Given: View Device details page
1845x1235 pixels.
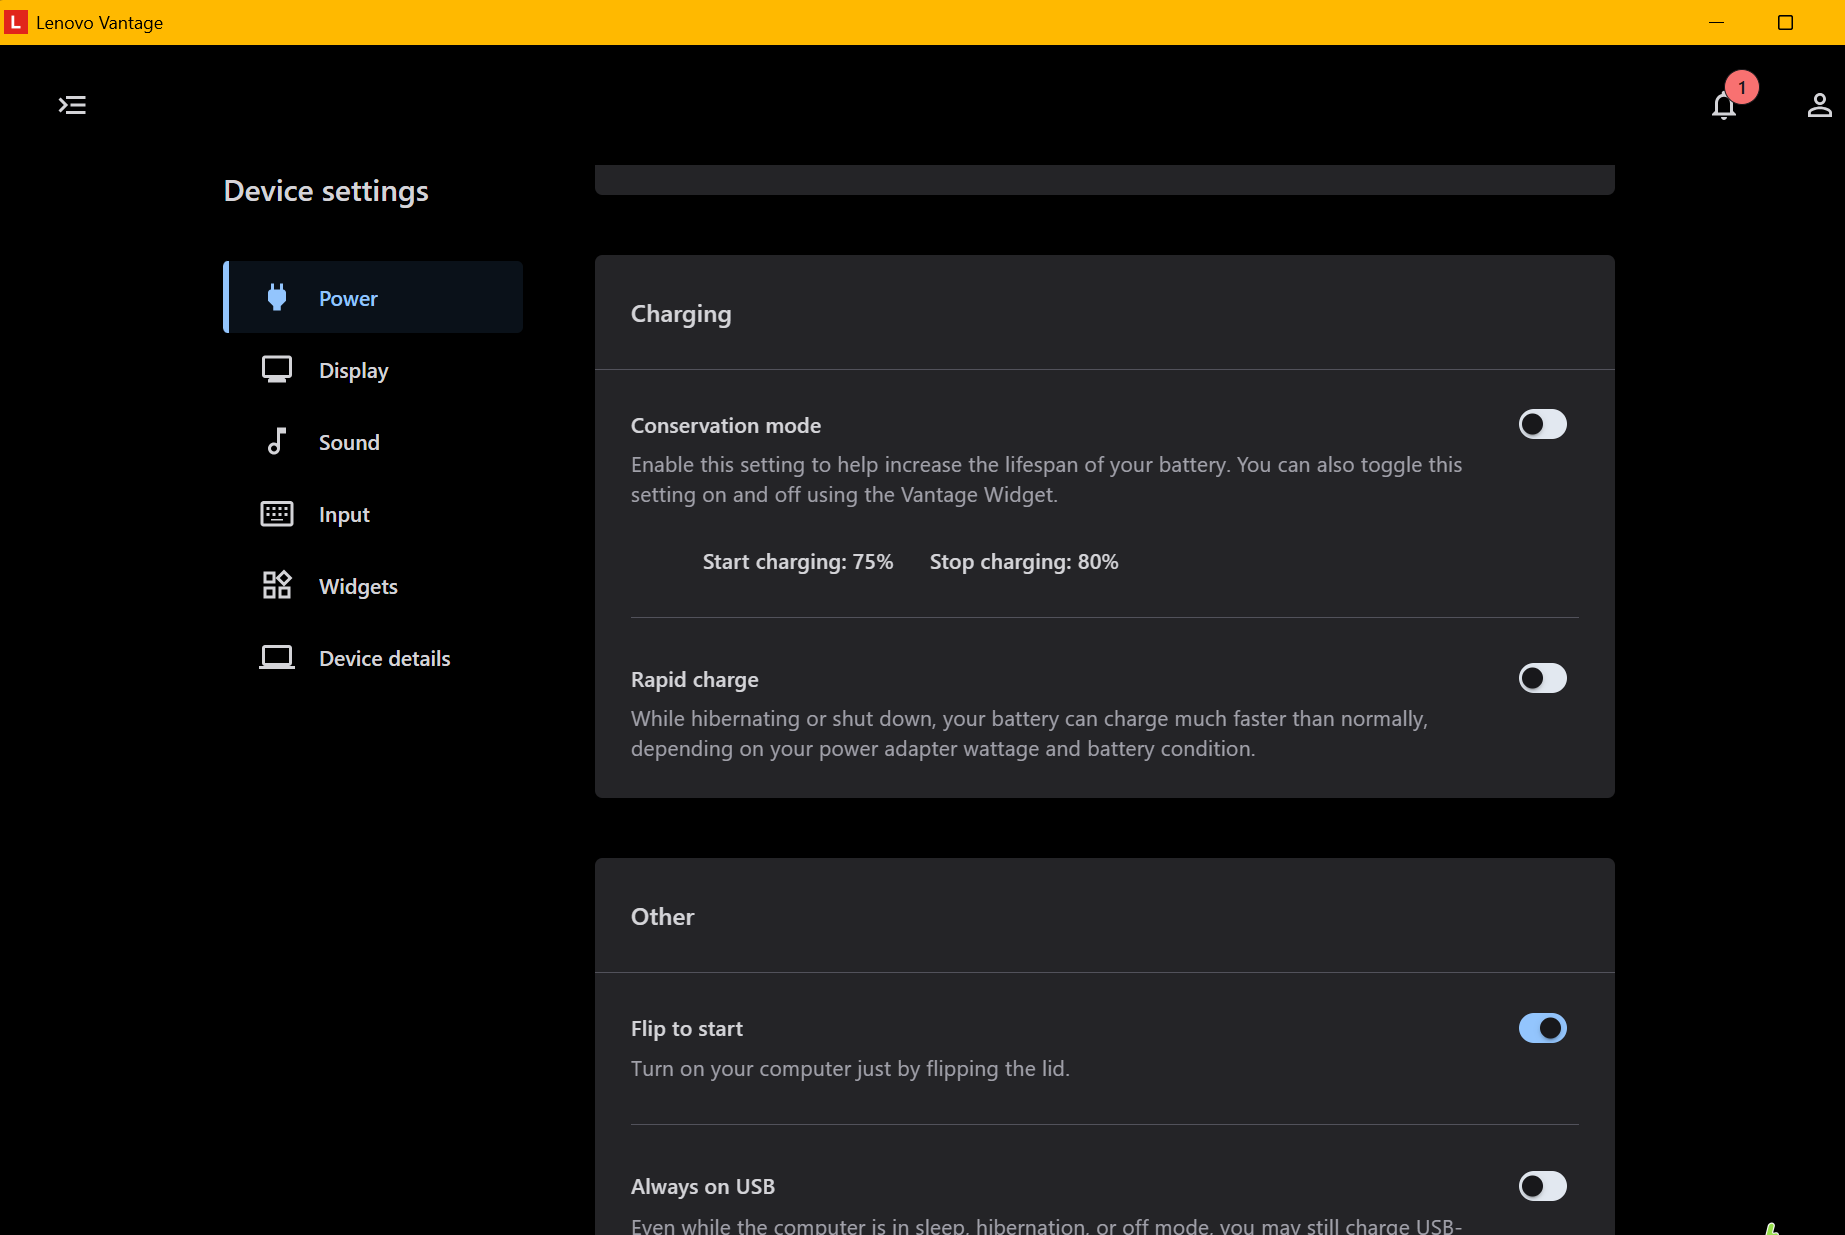Looking at the screenshot, I should click(x=373, y=658).
